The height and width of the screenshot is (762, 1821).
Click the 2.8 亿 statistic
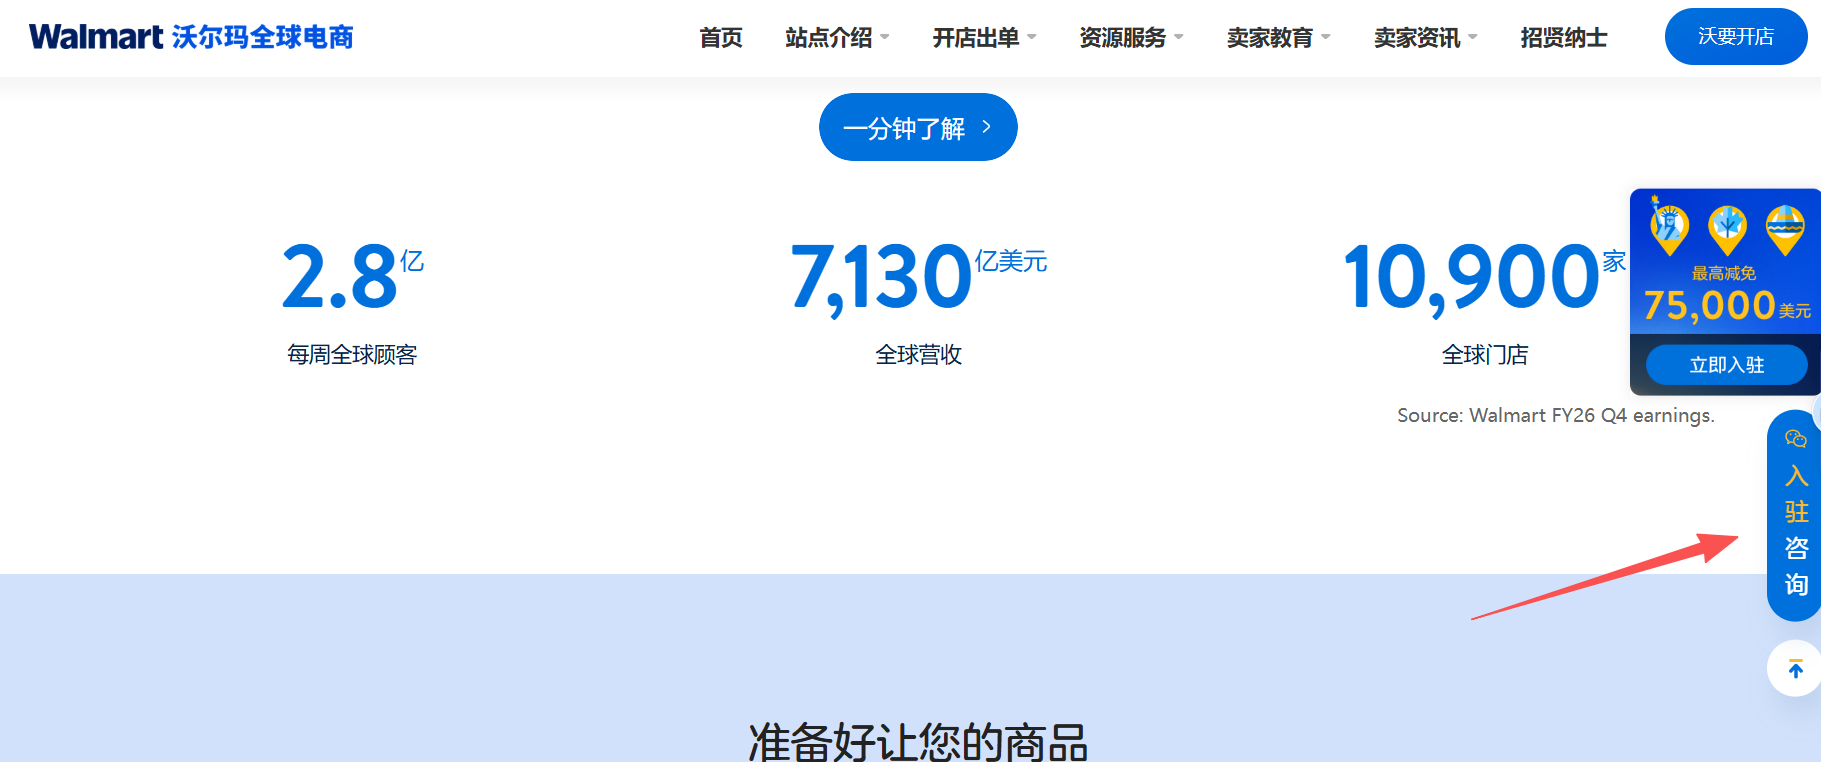pyautogui.click(x=353, y=277)
